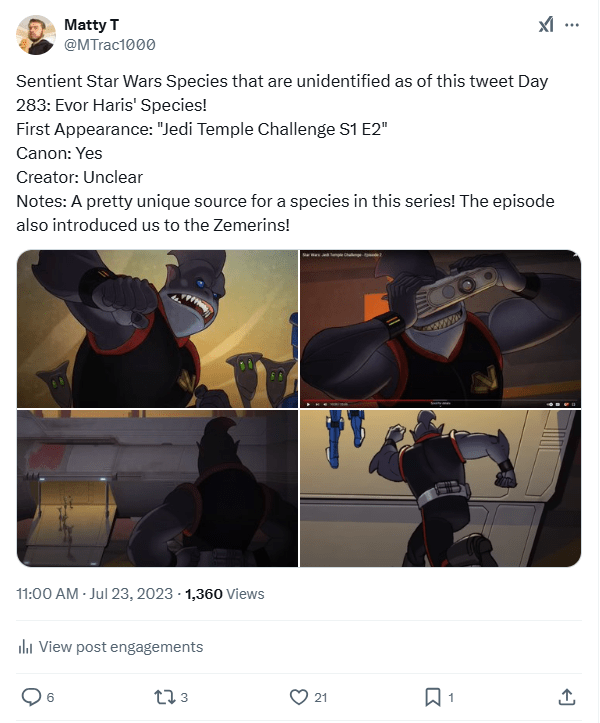Click the bar chart engagements icon
The width and height of the screenshot is (600, 723).
[x=25, y=647]
